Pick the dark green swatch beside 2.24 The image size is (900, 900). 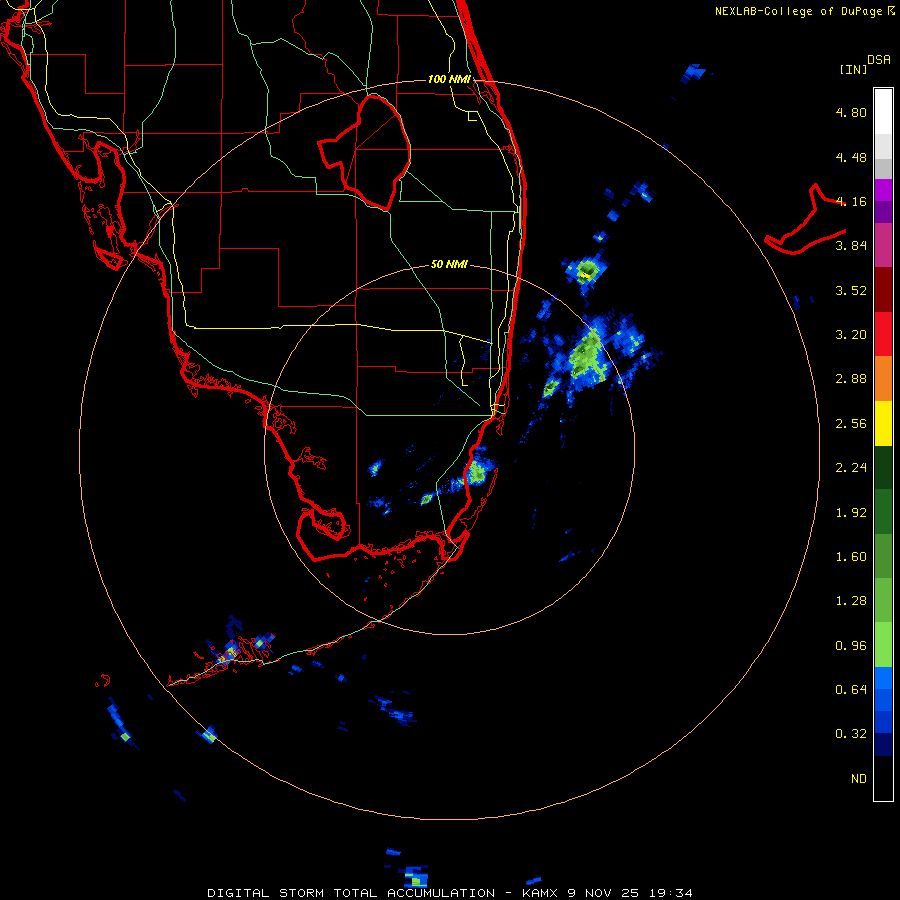(883, 468)
